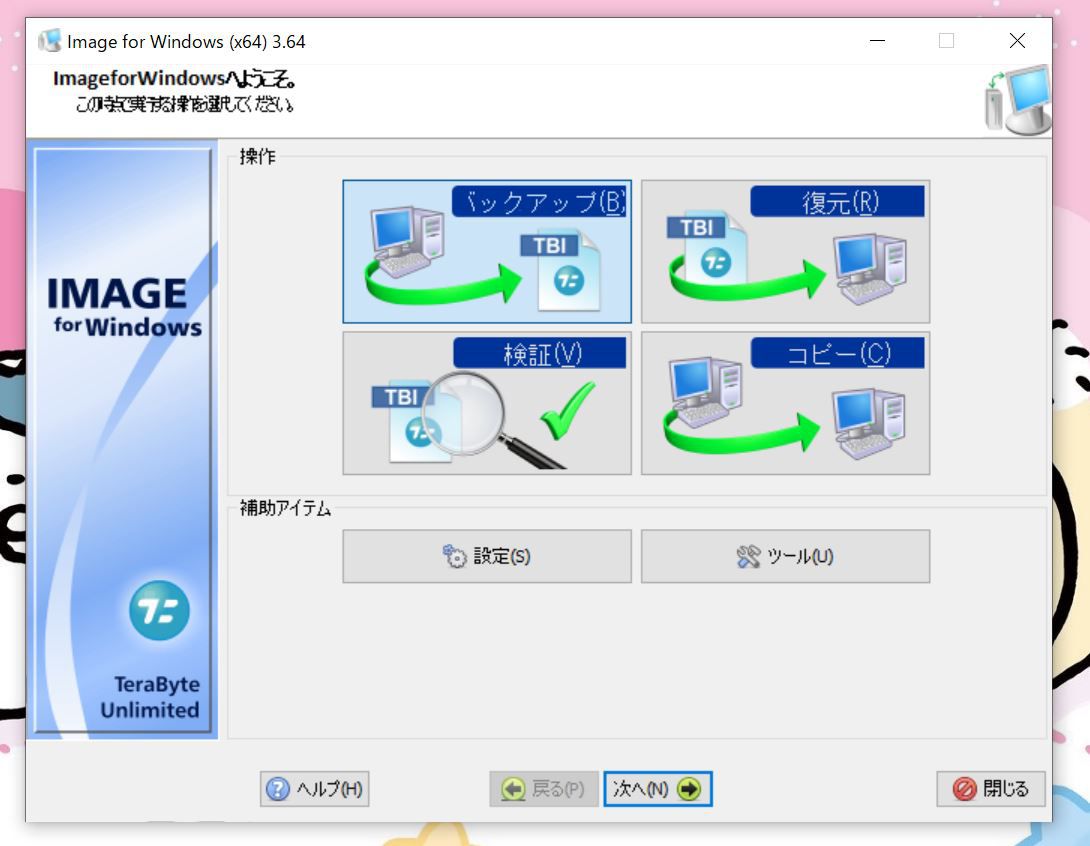This screenshot has height=846, width=1090.
Task: Click the 操作 group label
Action: [x=257, y=156]
